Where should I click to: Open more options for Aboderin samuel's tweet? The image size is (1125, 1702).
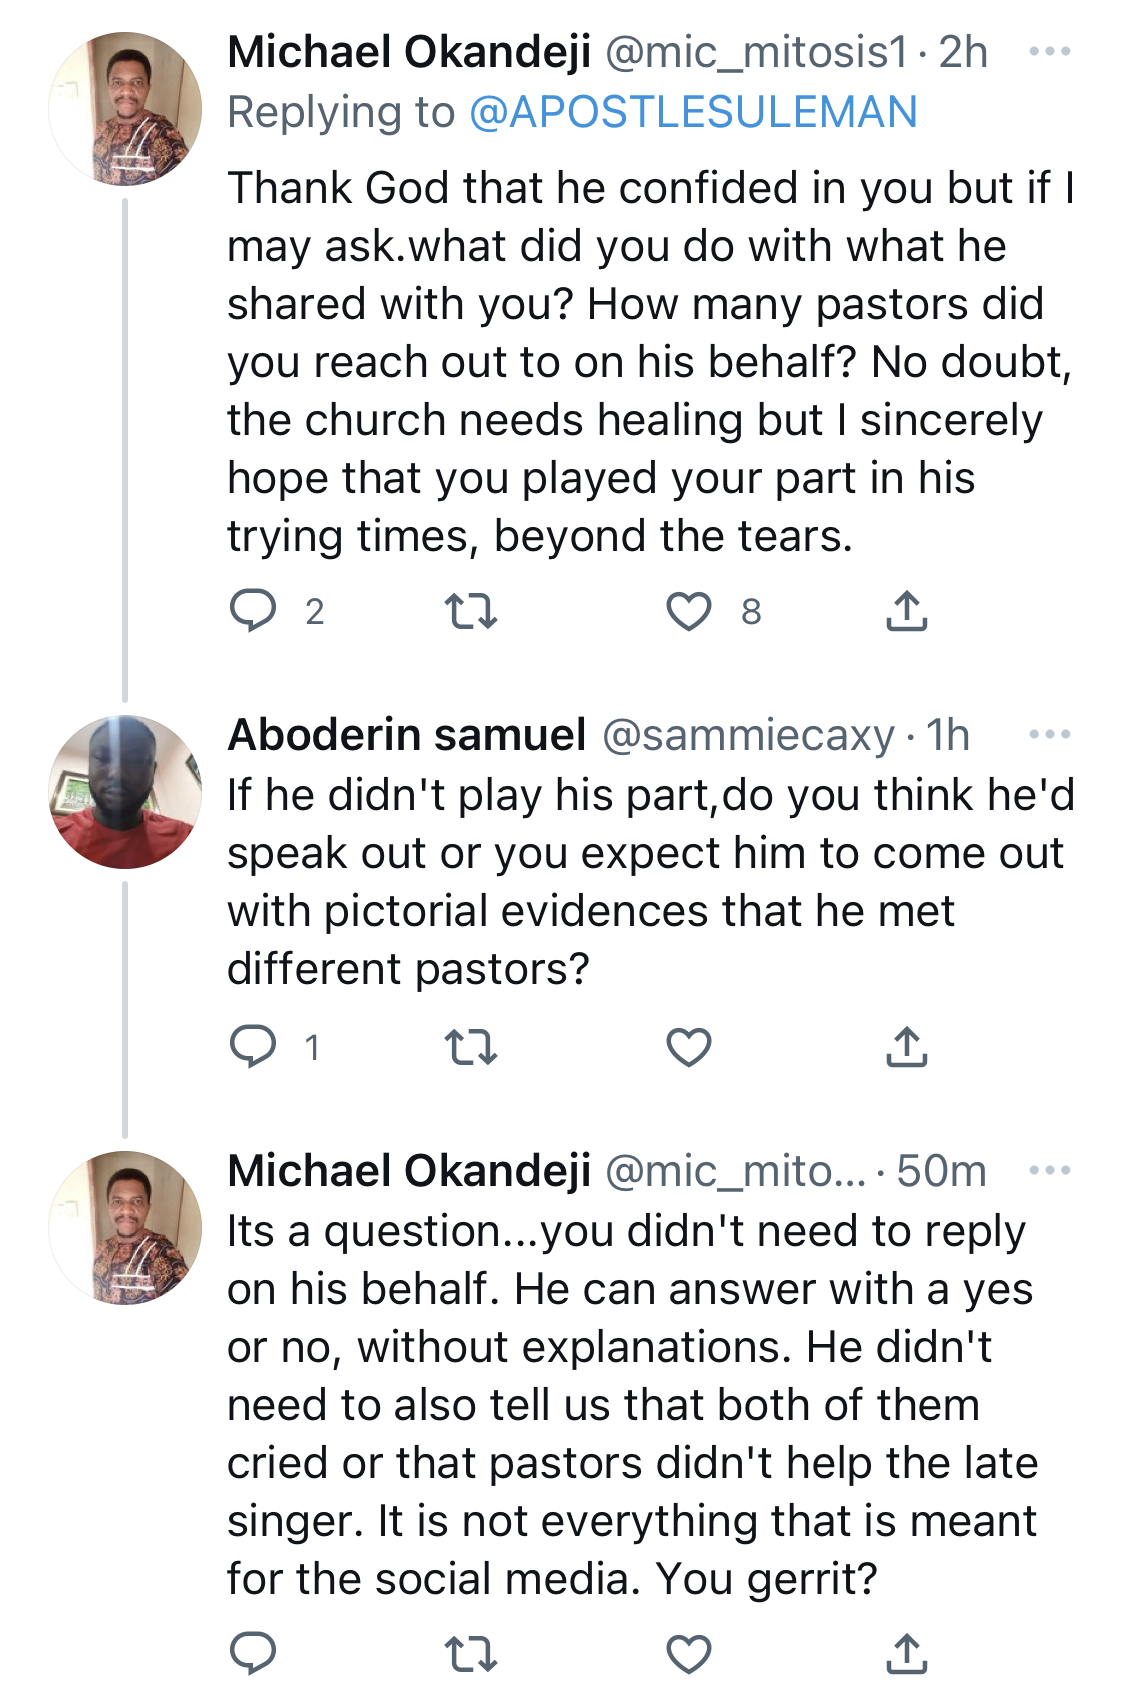(x=1050, y=735)
